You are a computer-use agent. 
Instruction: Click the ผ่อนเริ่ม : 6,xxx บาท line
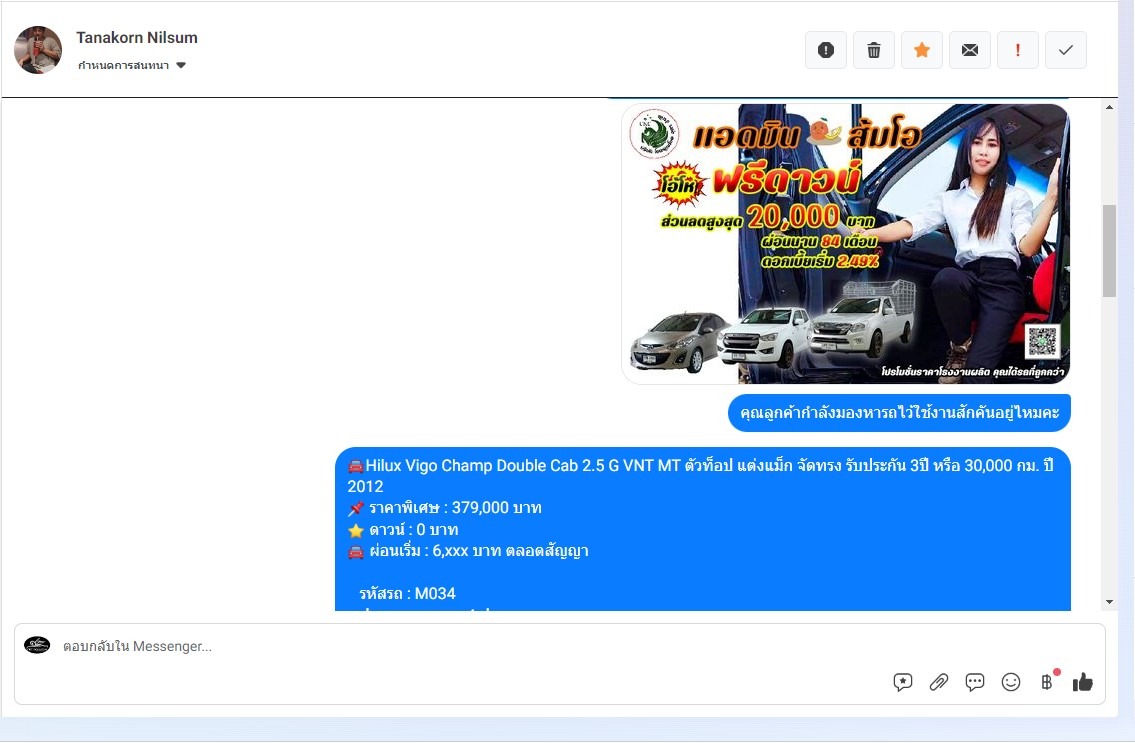pyautogui.click(x=468, y=551)
